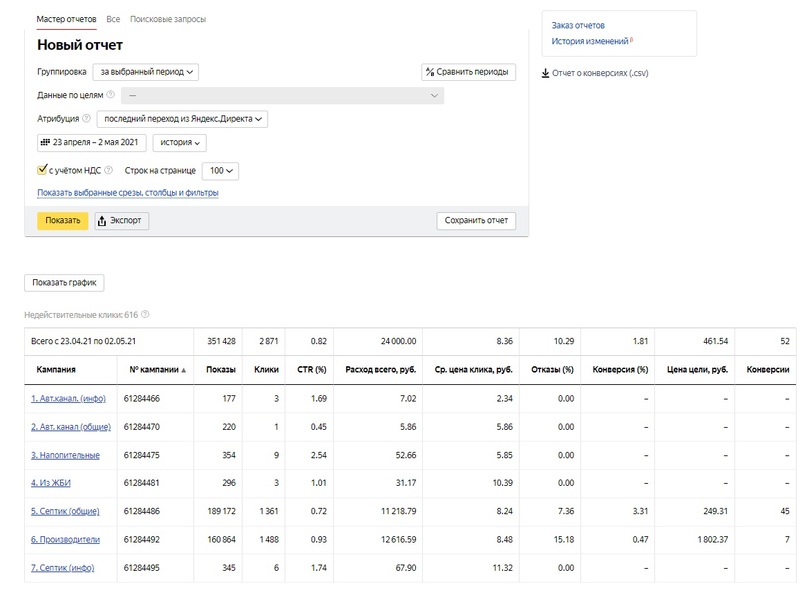Open the Строк на странице dropdown 100
Image resolution: width=807 pixels, height=595 pixels.
pos(220,170)
